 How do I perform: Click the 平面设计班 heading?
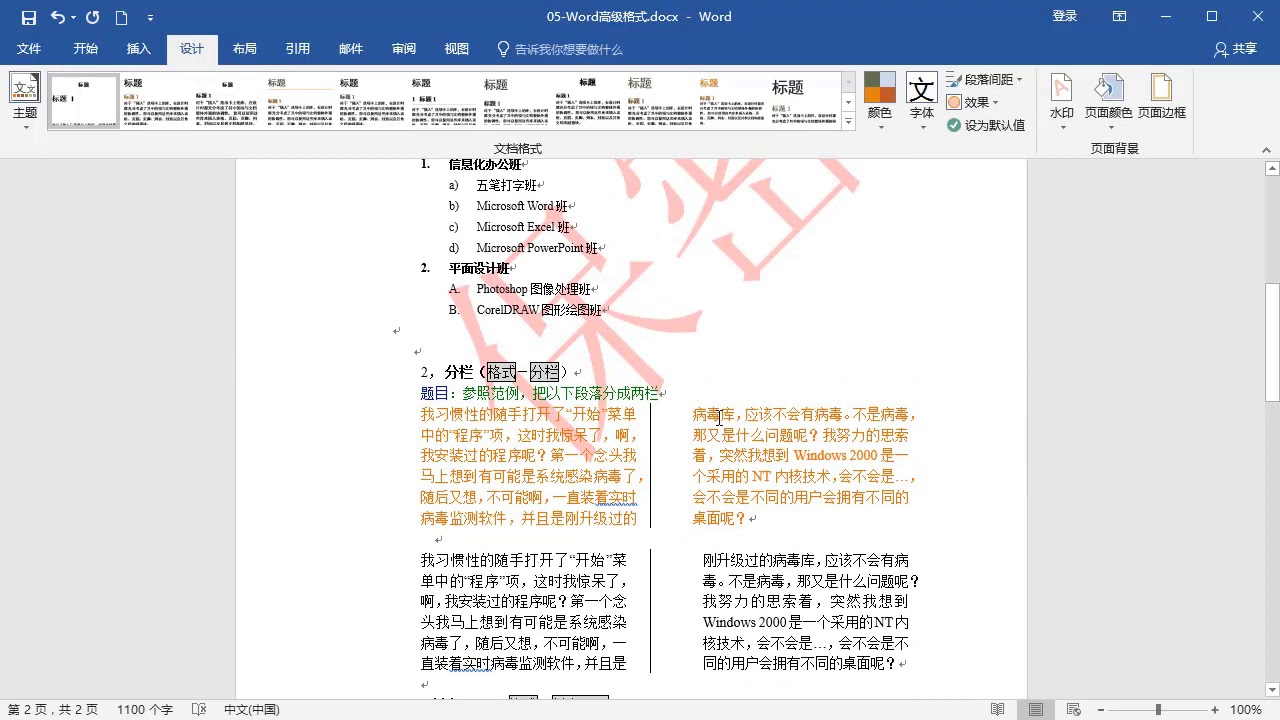pyautogui.click(x=479, y=268)
